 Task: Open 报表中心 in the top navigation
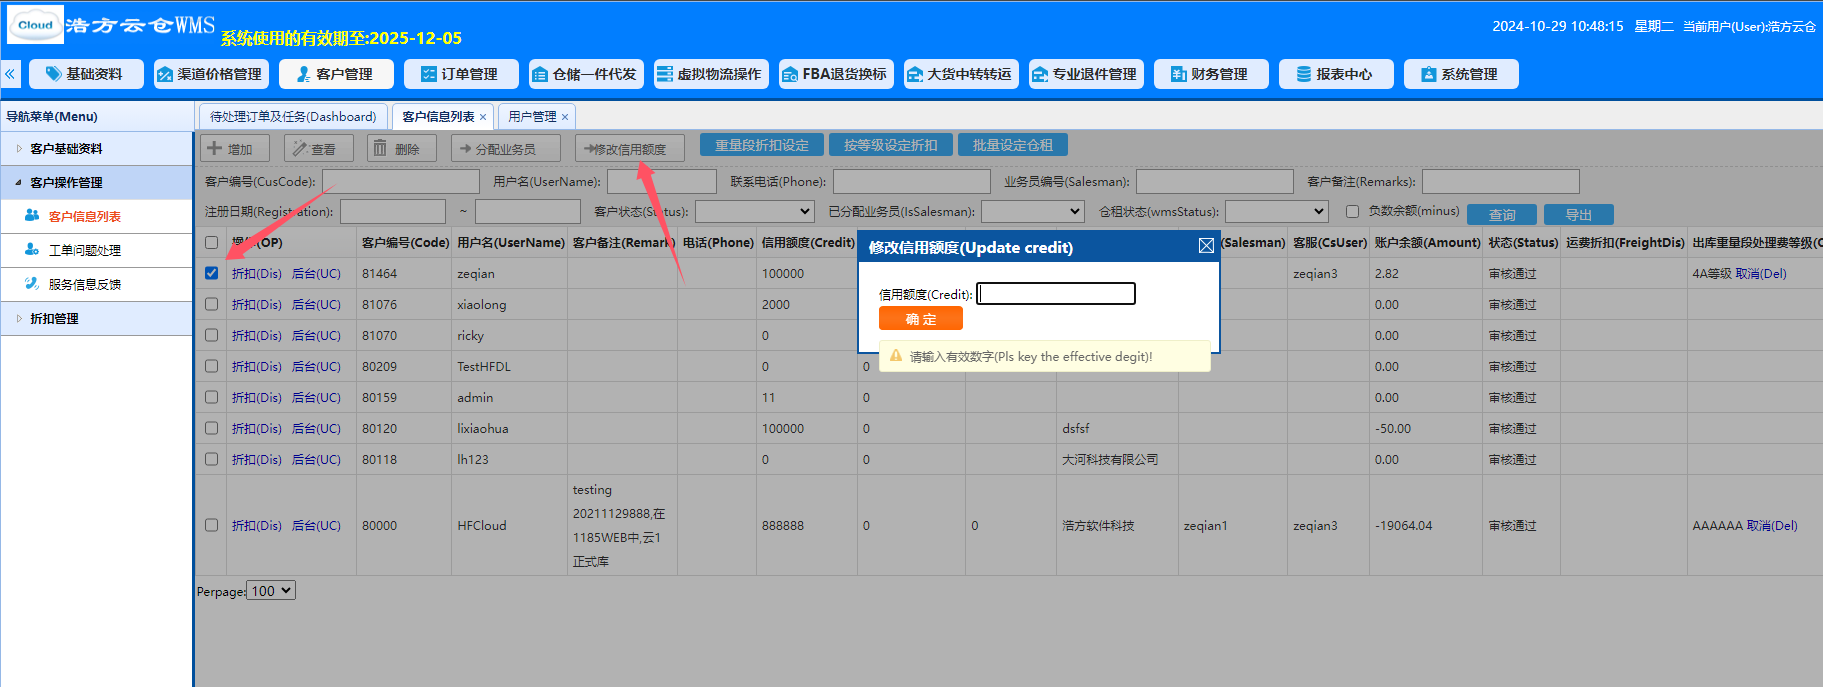click(1336, 74)
